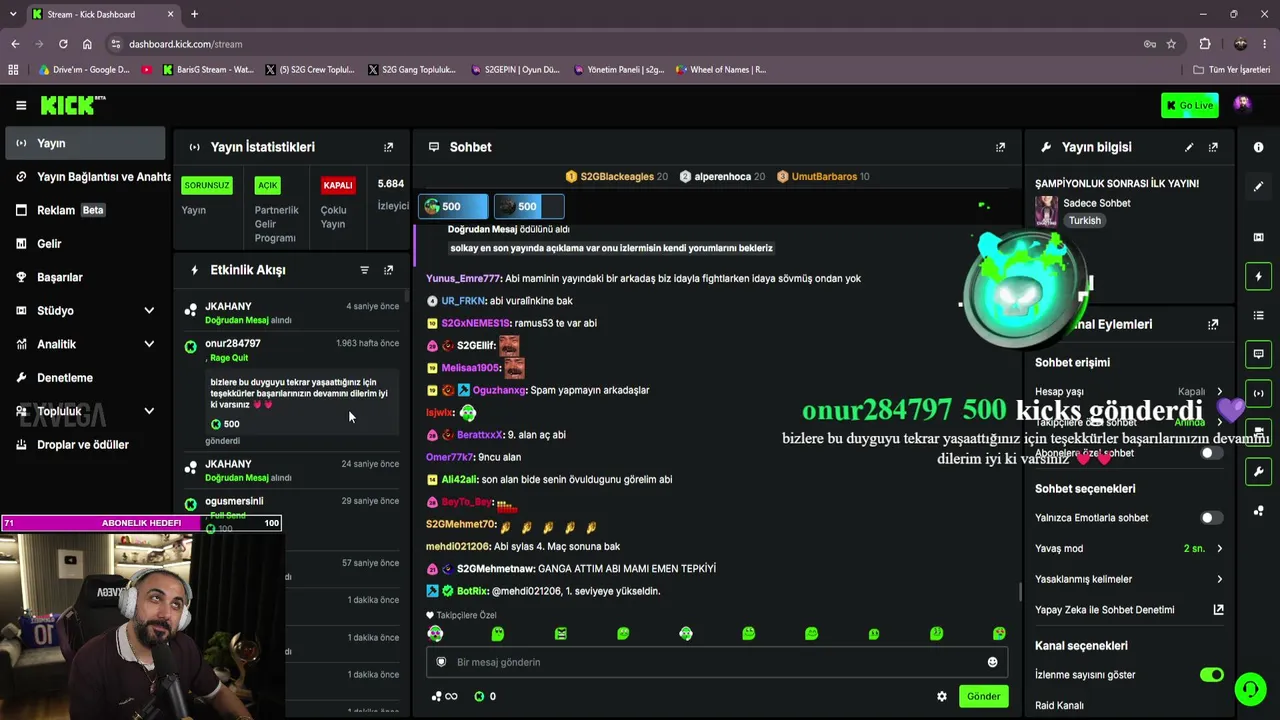Open the Raid Kanalı option
The image size is (1280, 720).
tap(1059, 706)
